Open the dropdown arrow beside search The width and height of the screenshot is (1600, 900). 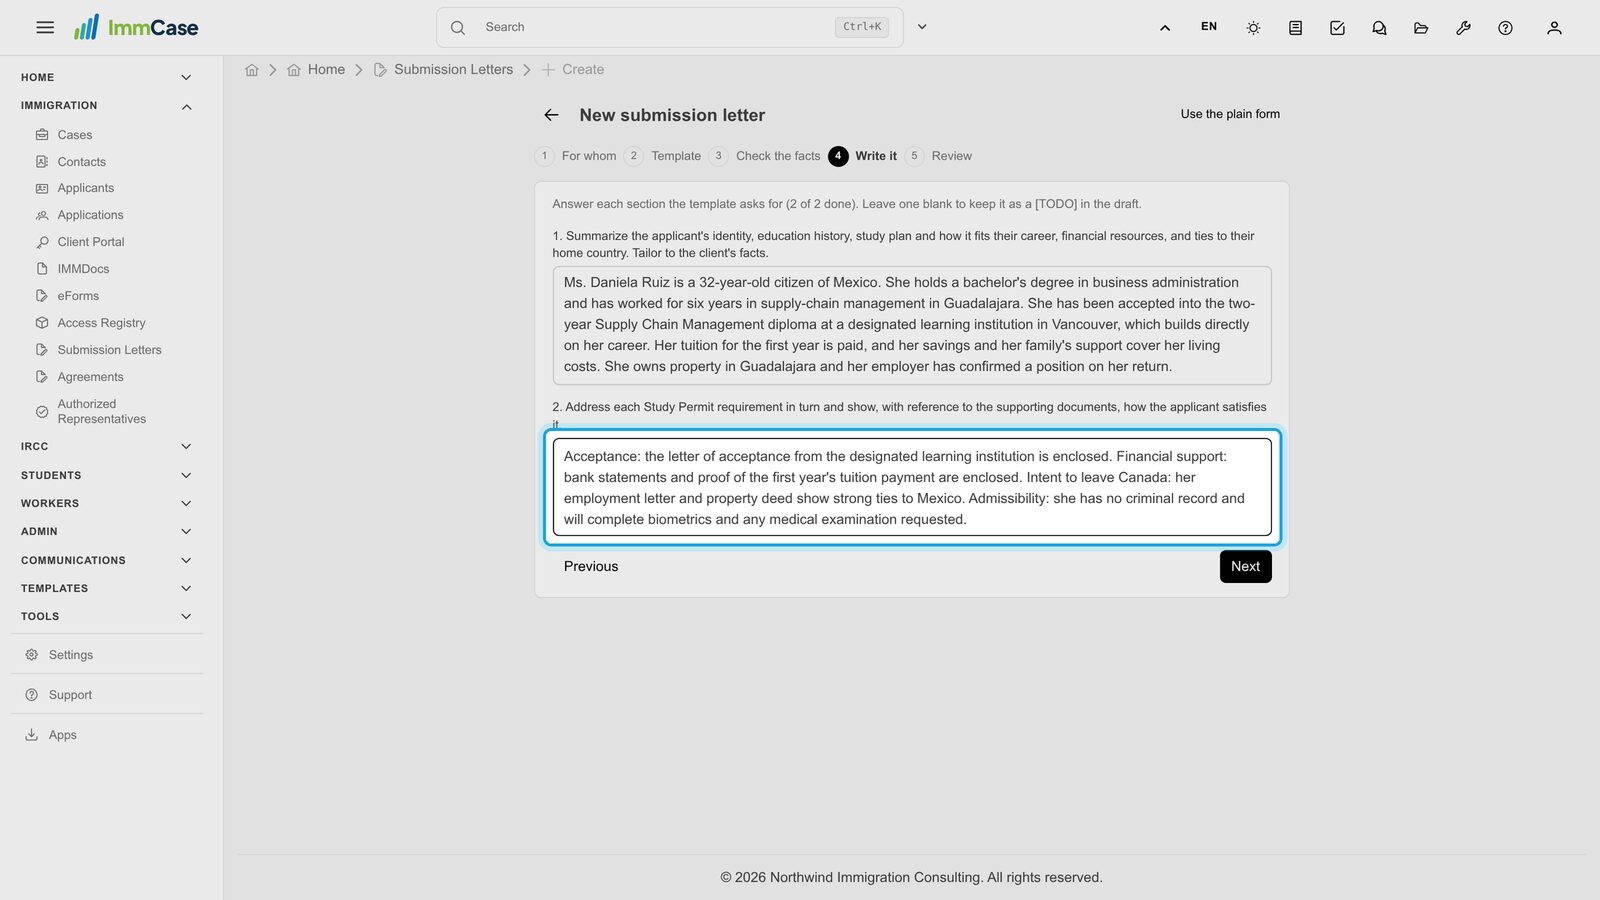point(922,28)
